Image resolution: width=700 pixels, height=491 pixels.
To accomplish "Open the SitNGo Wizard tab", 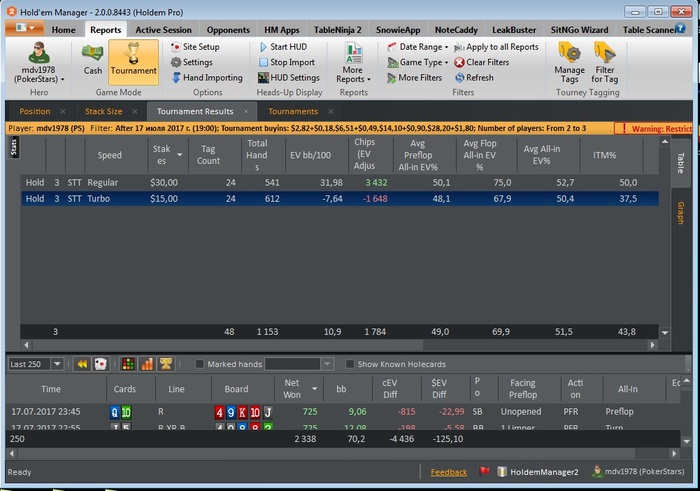I will tap(579, 30).
